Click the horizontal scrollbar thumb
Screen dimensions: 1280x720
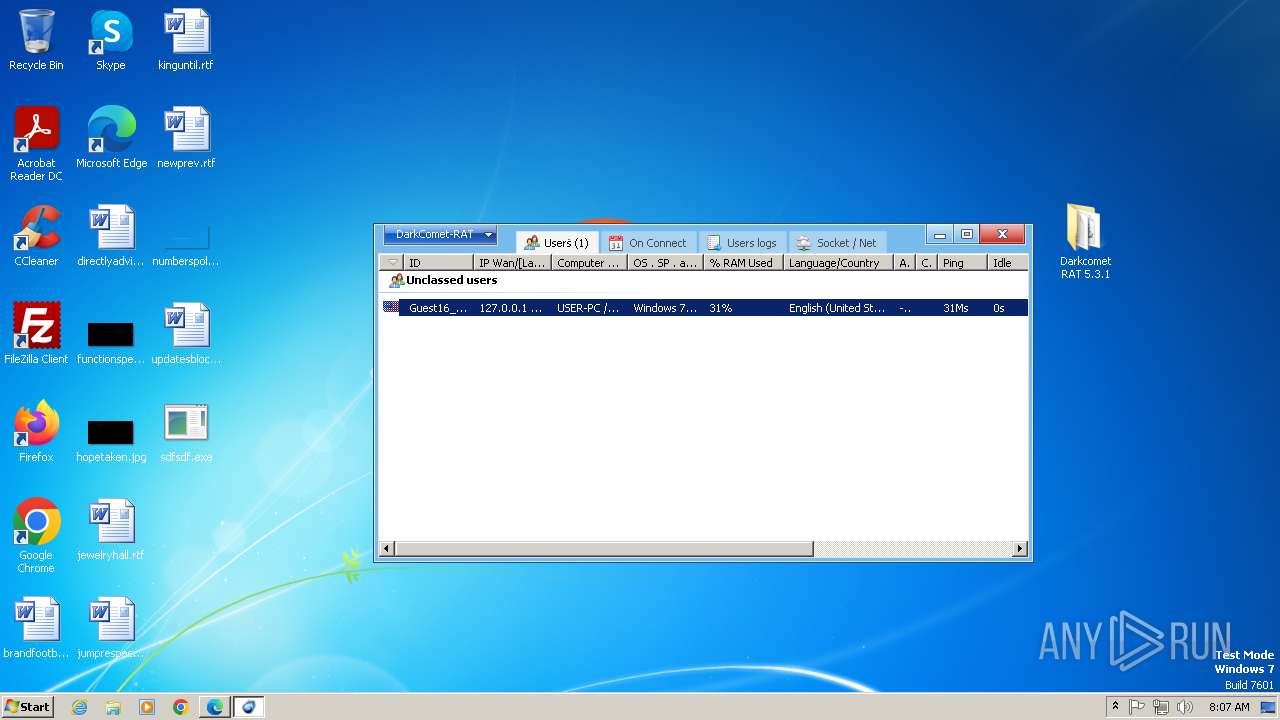pos(604,549)
